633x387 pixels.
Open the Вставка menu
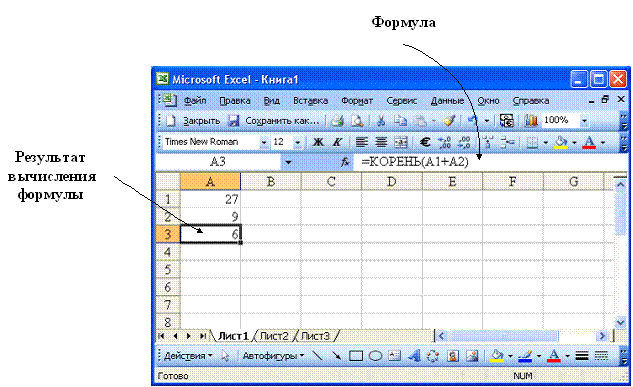click(310, 100)
